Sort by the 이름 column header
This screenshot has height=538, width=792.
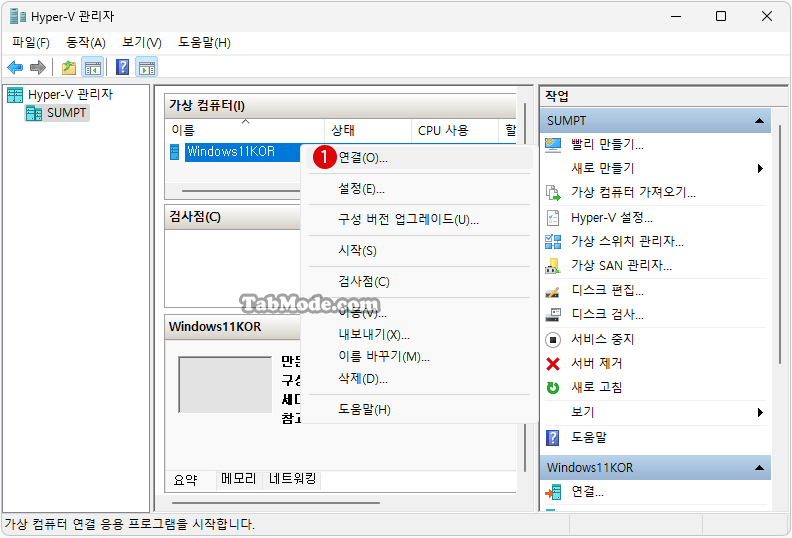click(244, 130)
